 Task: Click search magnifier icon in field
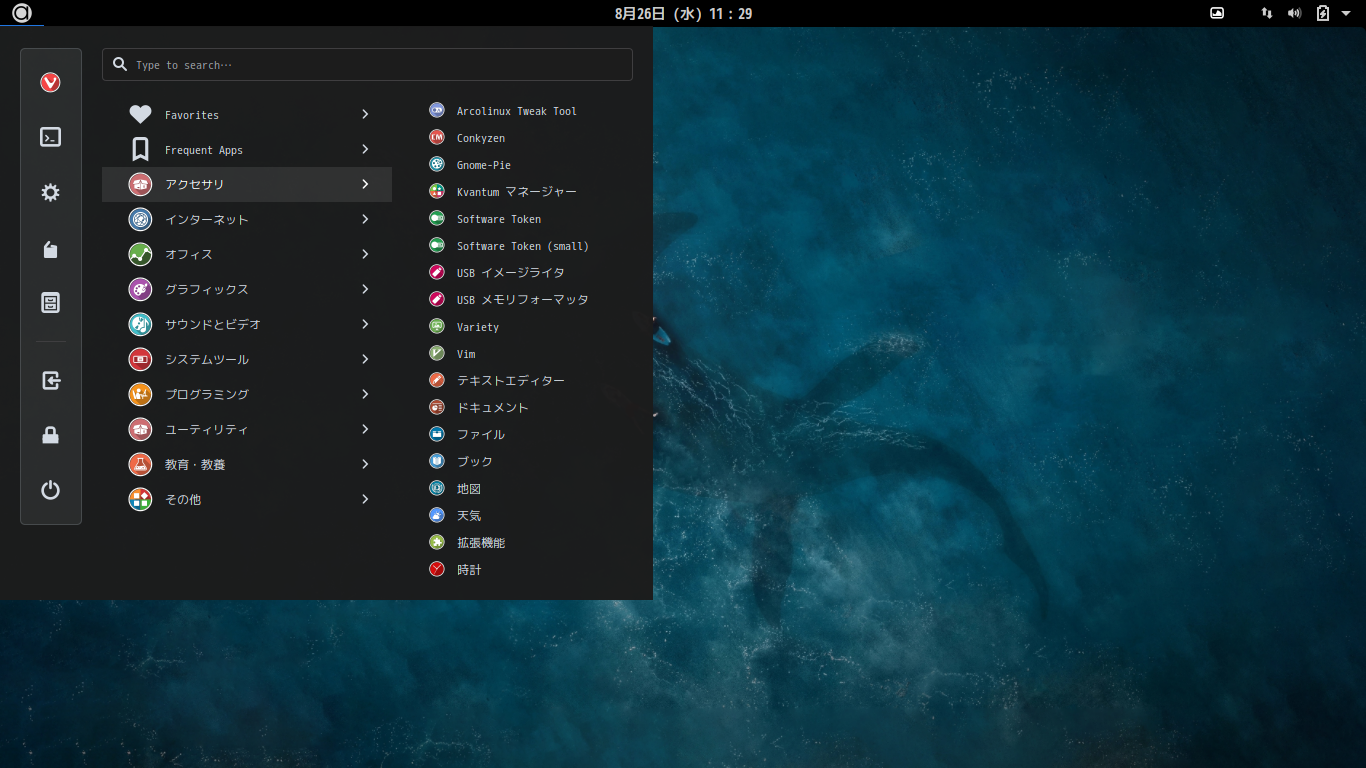[120, 65]
